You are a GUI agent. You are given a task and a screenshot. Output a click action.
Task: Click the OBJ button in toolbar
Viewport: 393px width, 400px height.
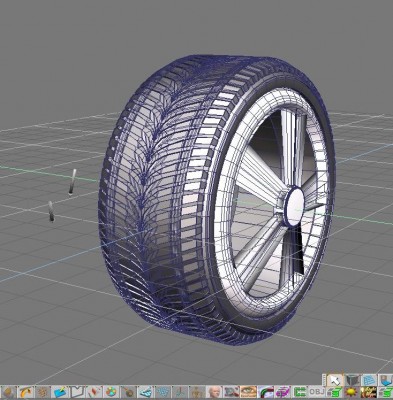coord(317,392)
